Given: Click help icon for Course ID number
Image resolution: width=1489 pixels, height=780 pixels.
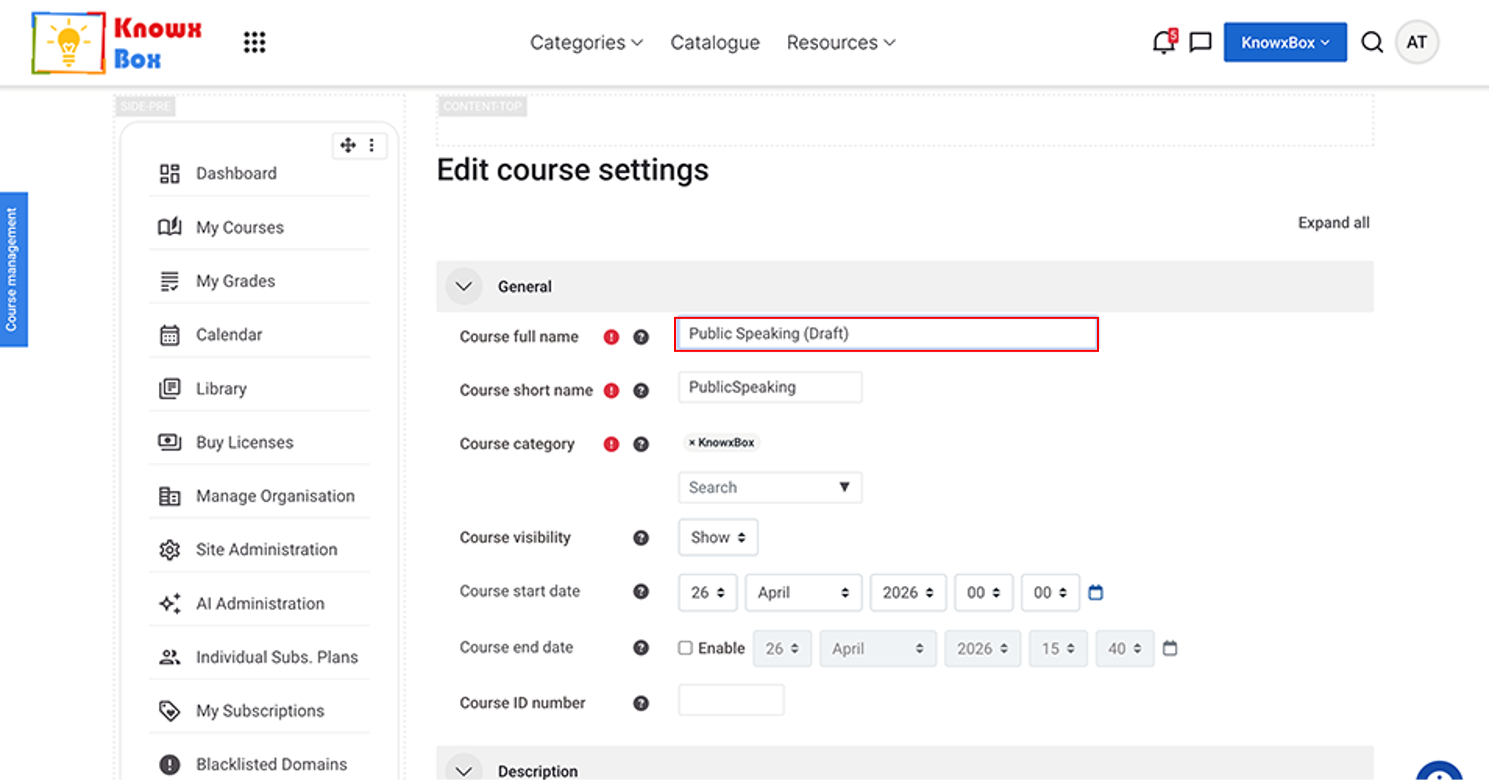Looking at the screenshot, I should 641,704.
